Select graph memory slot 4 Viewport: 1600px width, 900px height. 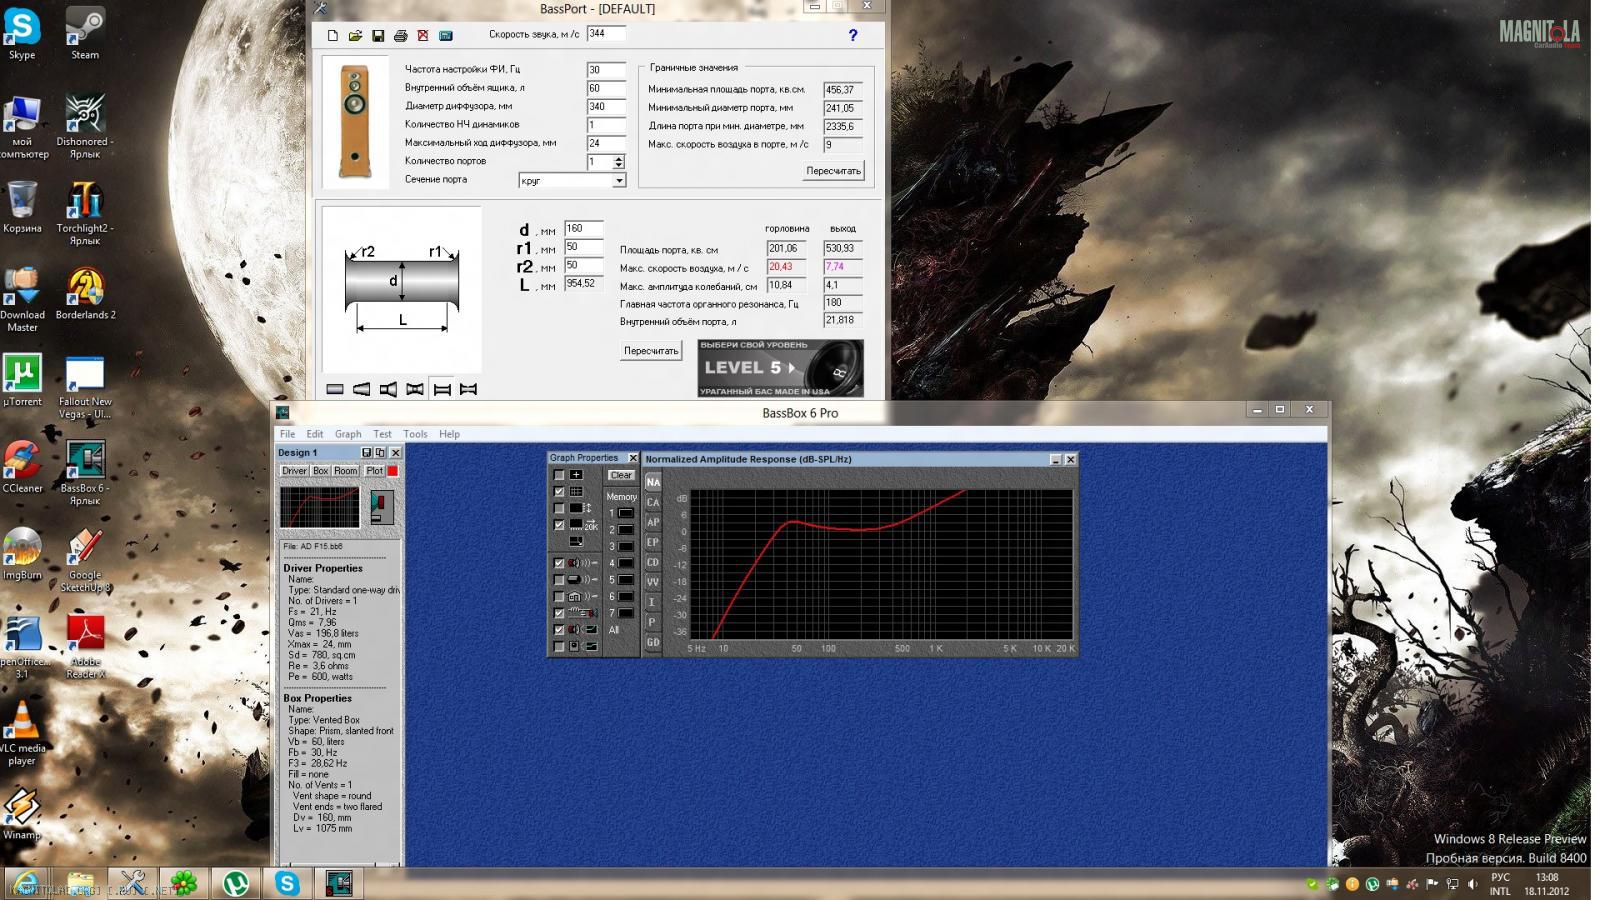[626, 563]
